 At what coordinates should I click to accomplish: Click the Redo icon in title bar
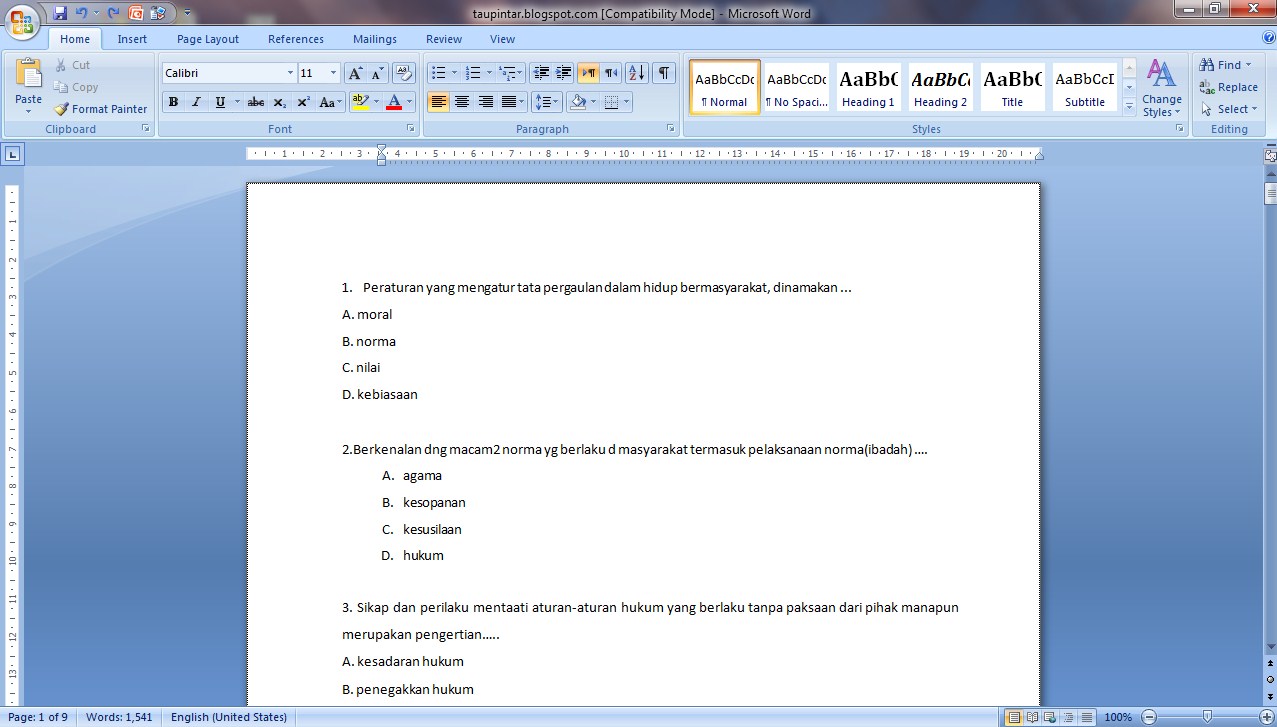point(113,13)
